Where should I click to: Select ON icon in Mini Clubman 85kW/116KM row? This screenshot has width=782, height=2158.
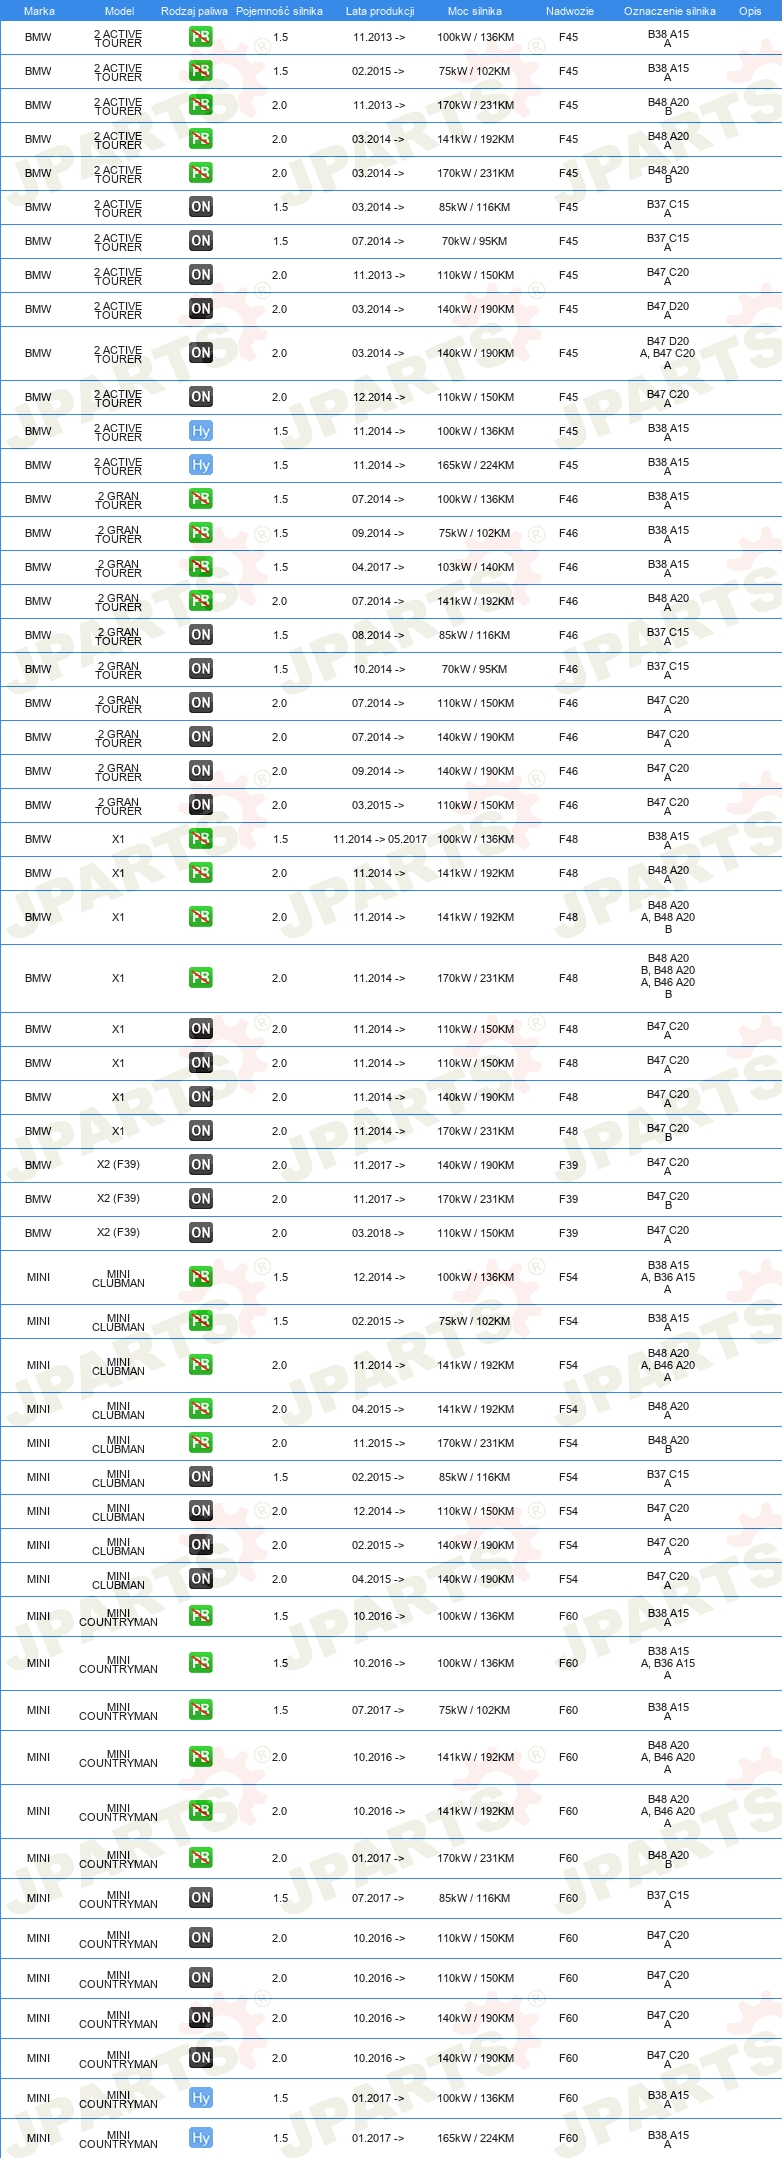pos(201,1477)
